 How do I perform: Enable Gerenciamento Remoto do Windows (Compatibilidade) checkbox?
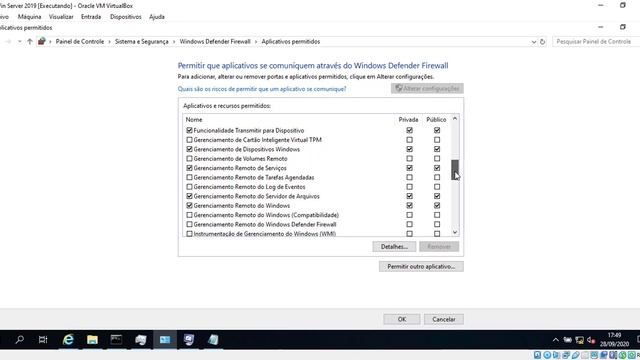coord(189,215)
